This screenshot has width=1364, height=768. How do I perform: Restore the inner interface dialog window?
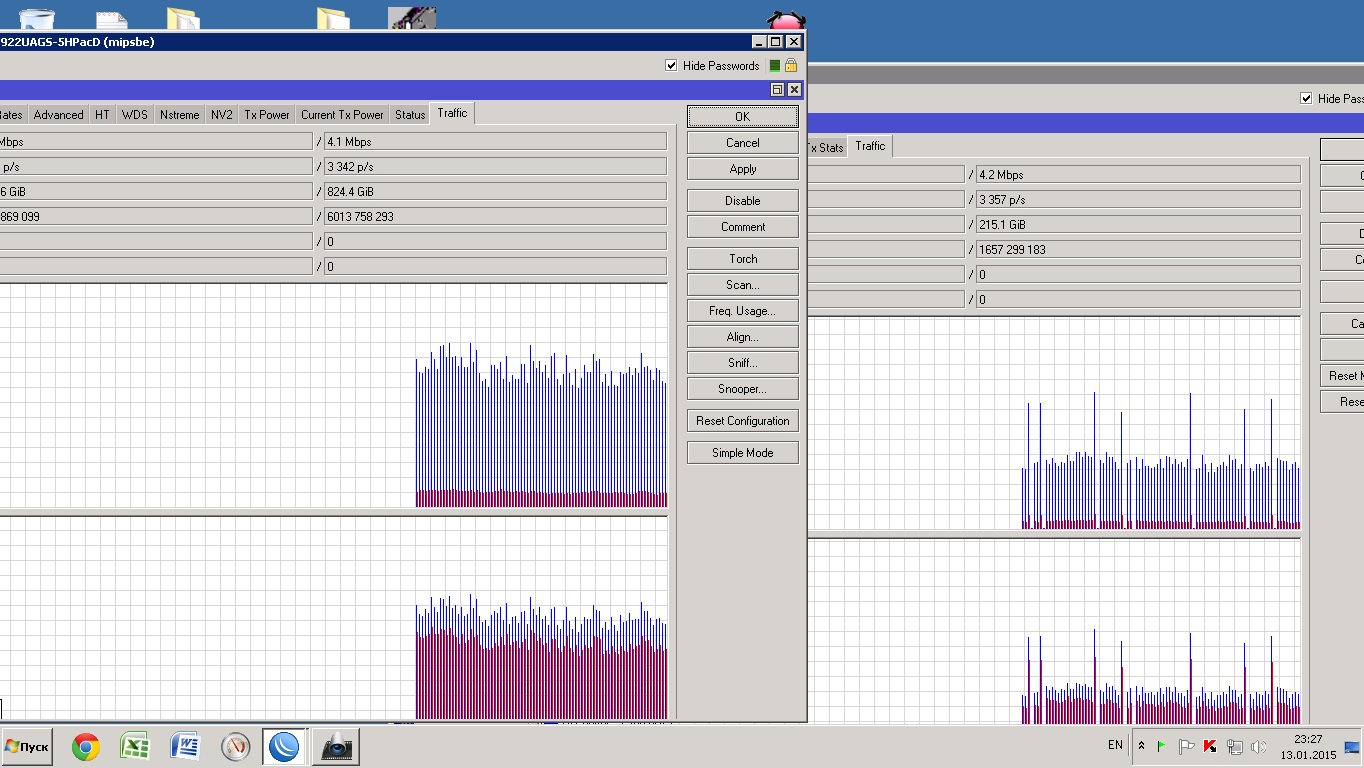777,90
